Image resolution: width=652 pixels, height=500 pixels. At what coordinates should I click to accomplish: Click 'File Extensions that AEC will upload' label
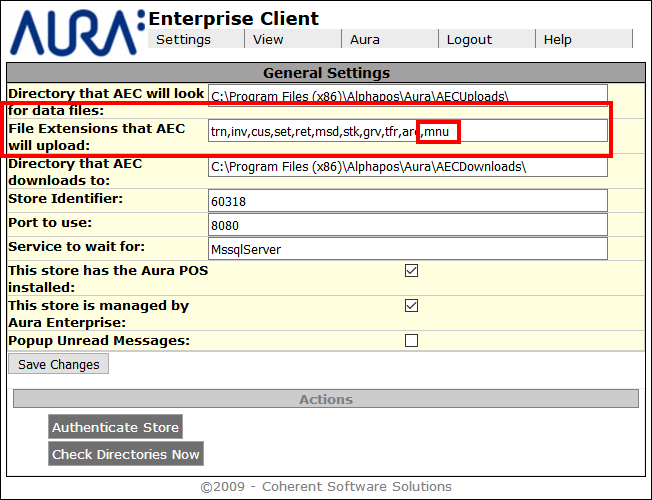pos(96,137)
